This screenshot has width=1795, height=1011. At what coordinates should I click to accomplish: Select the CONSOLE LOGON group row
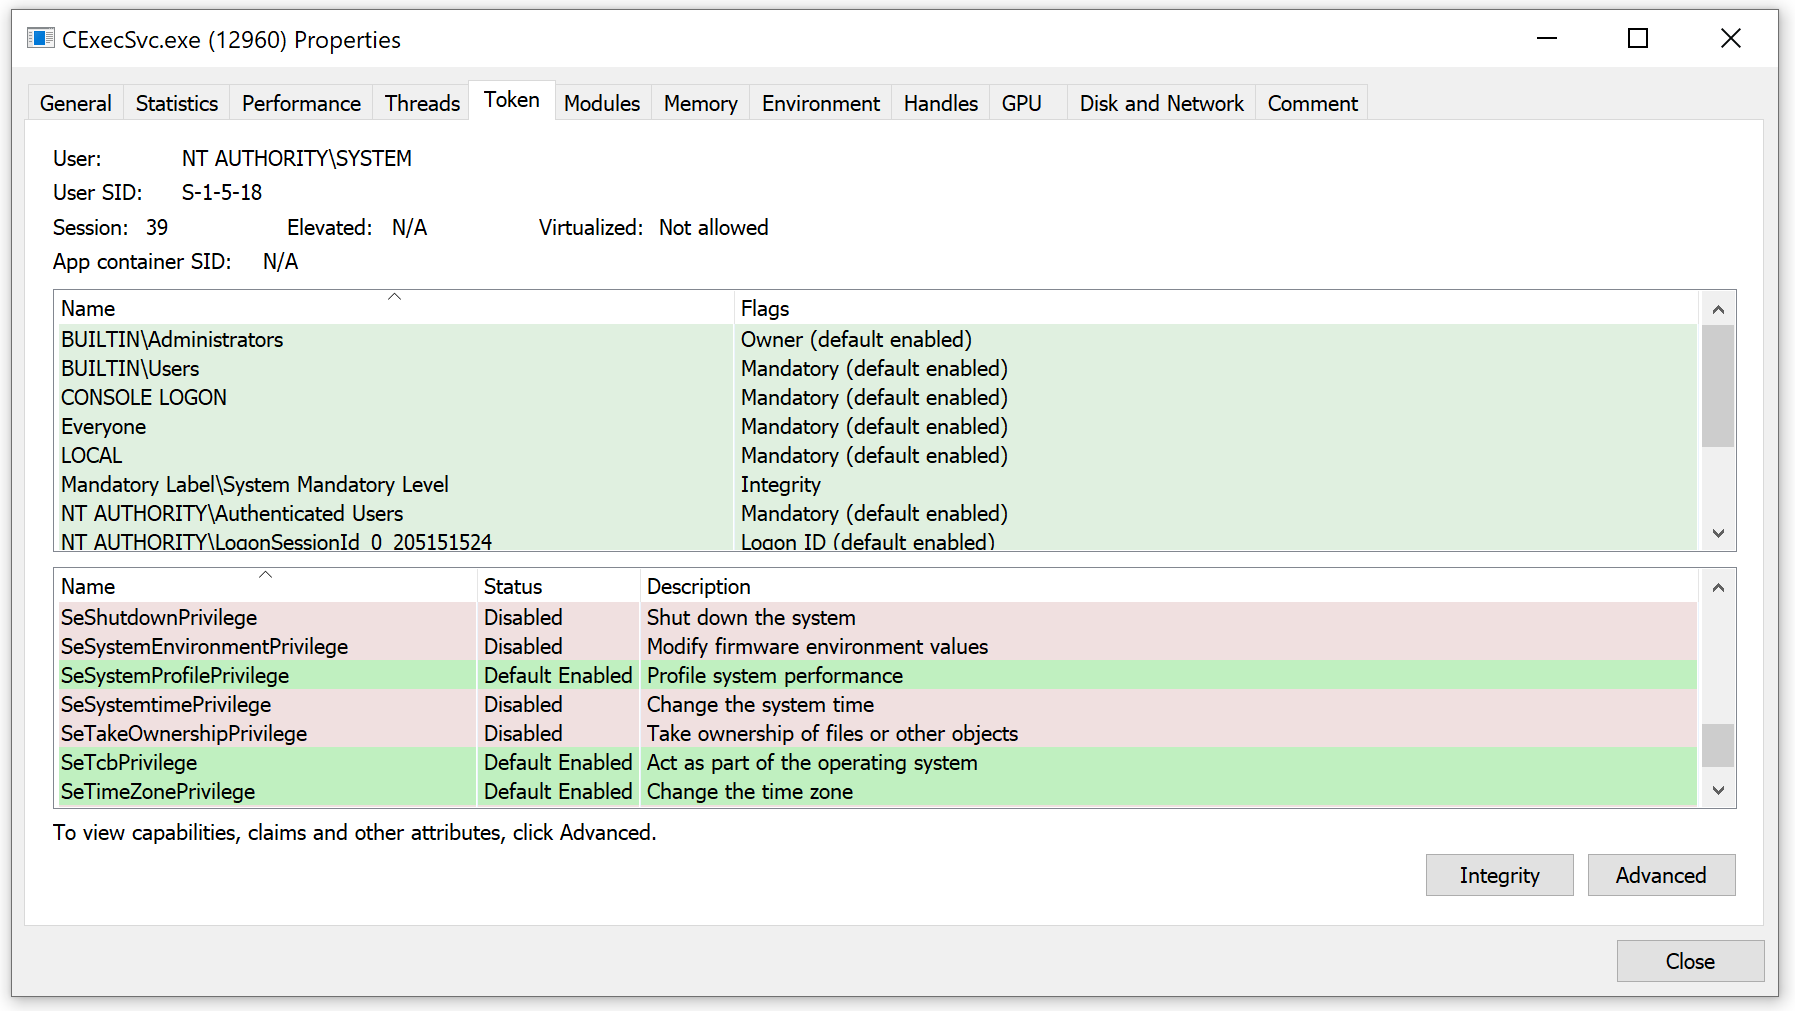pos(876,397)
